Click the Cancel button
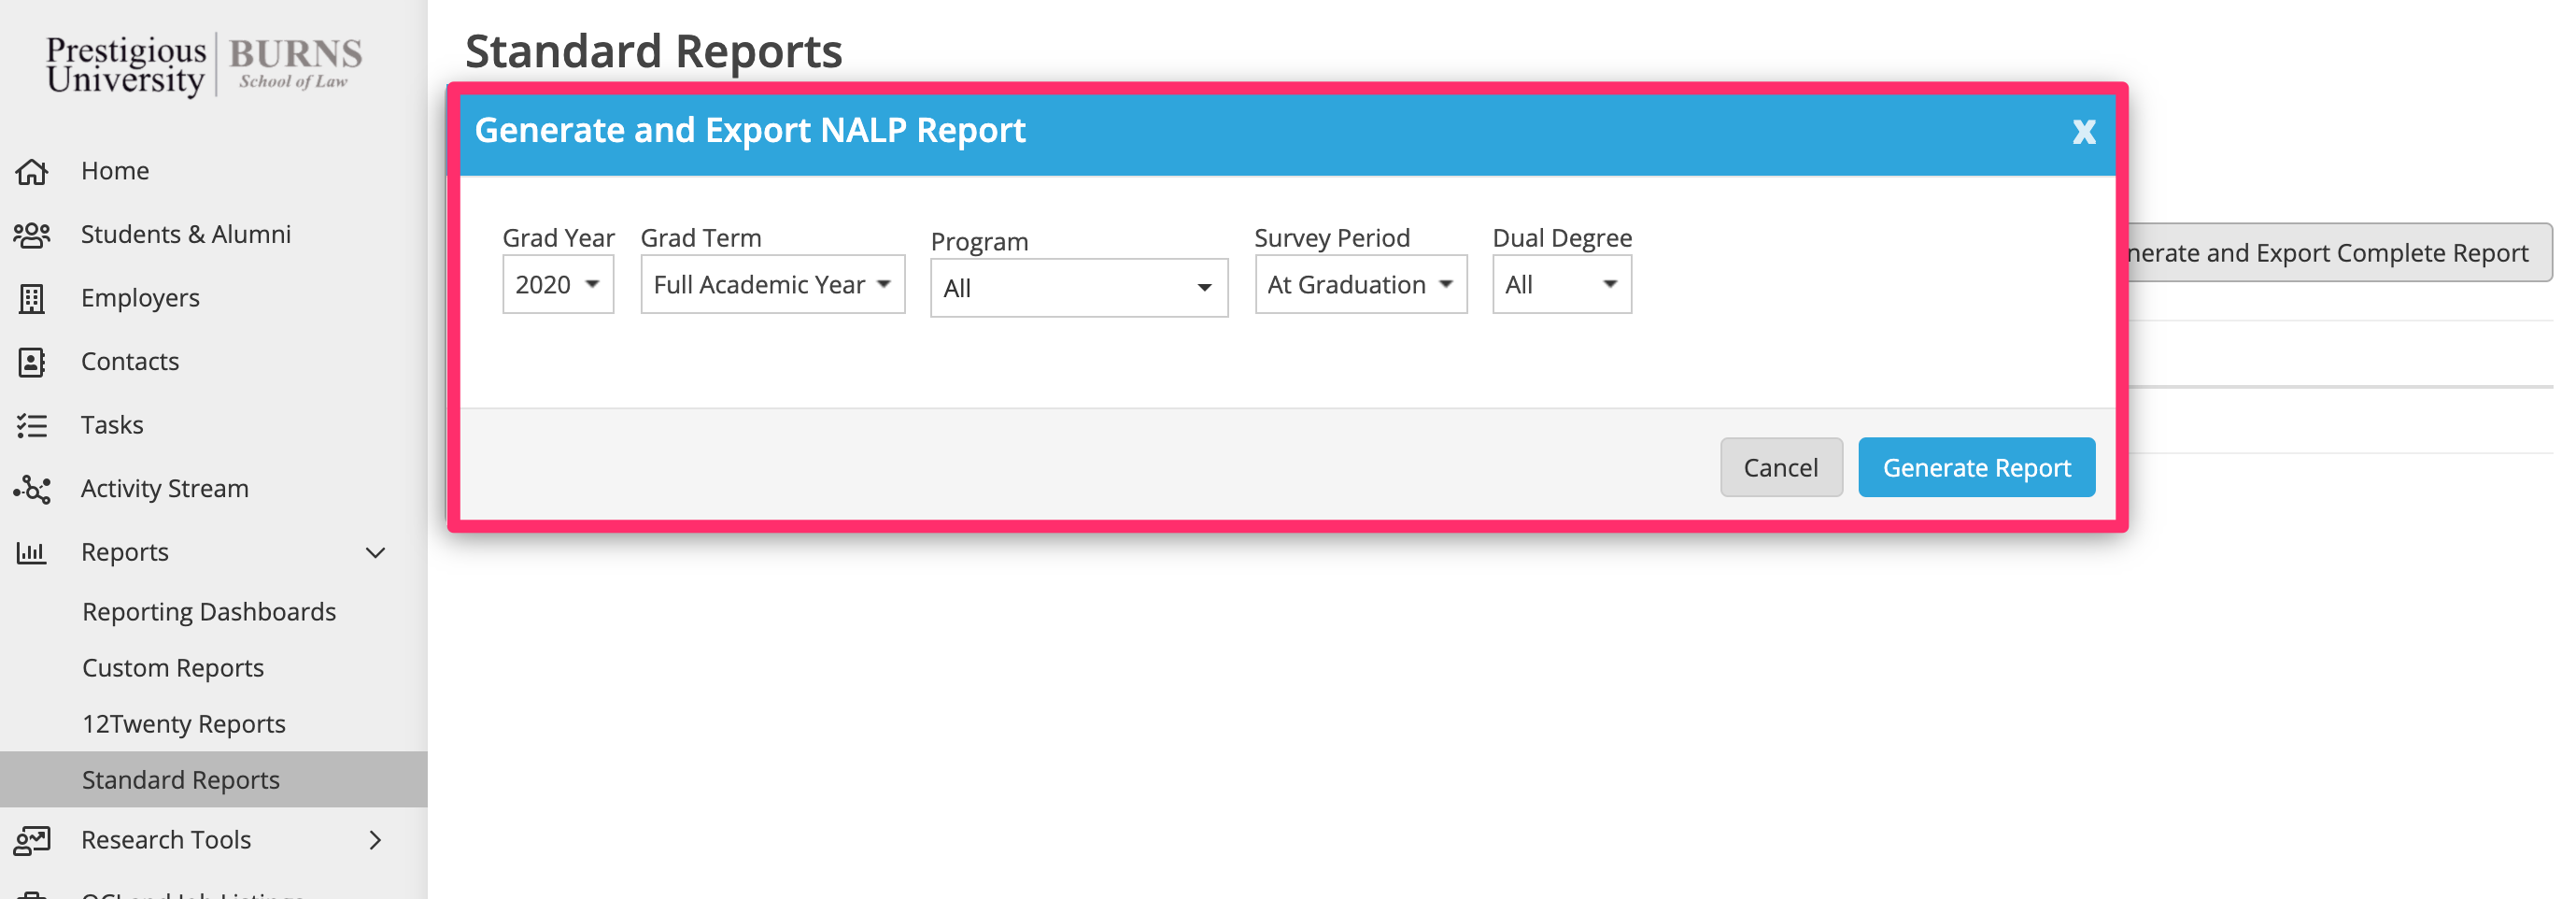This screenshot has height=899, width=2576. (1780, 468)
